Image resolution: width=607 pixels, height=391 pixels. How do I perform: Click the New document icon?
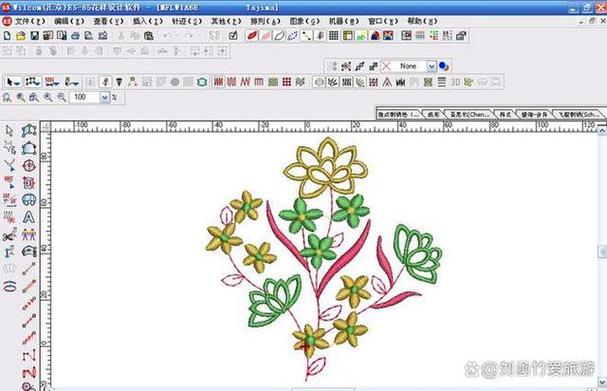[7, 36]
